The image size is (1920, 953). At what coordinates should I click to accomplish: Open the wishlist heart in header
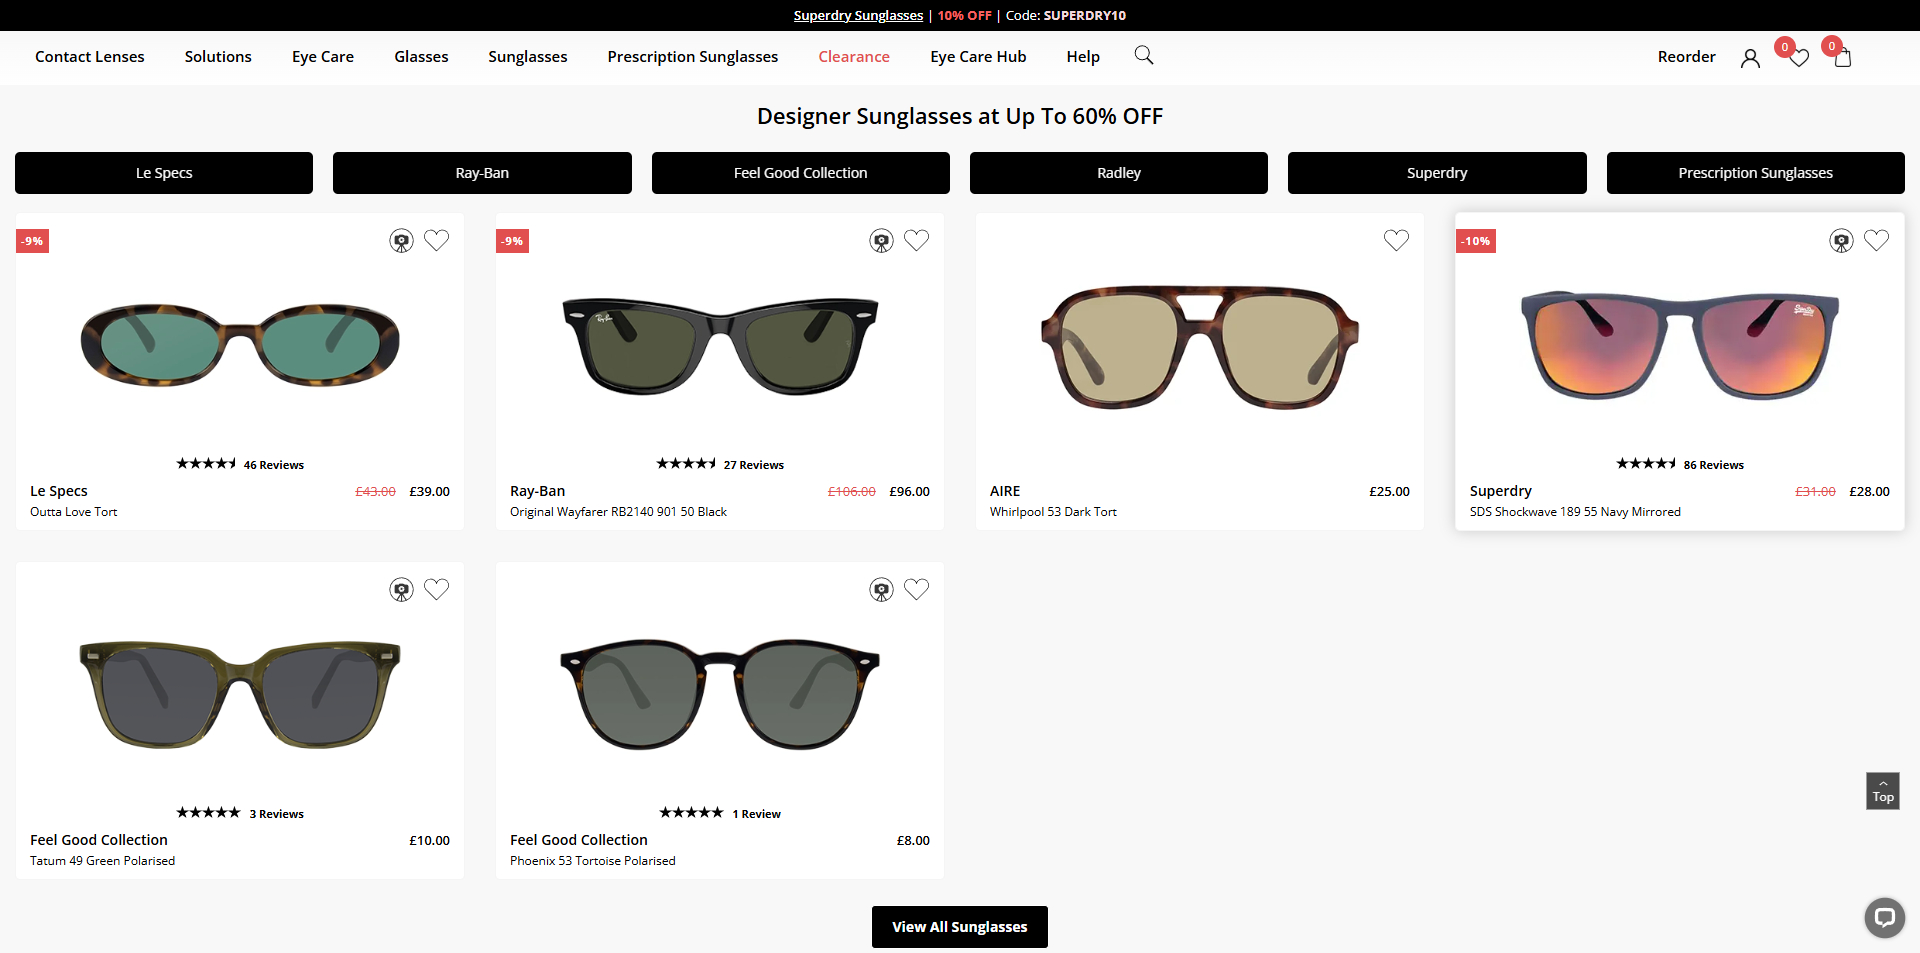1799,58
